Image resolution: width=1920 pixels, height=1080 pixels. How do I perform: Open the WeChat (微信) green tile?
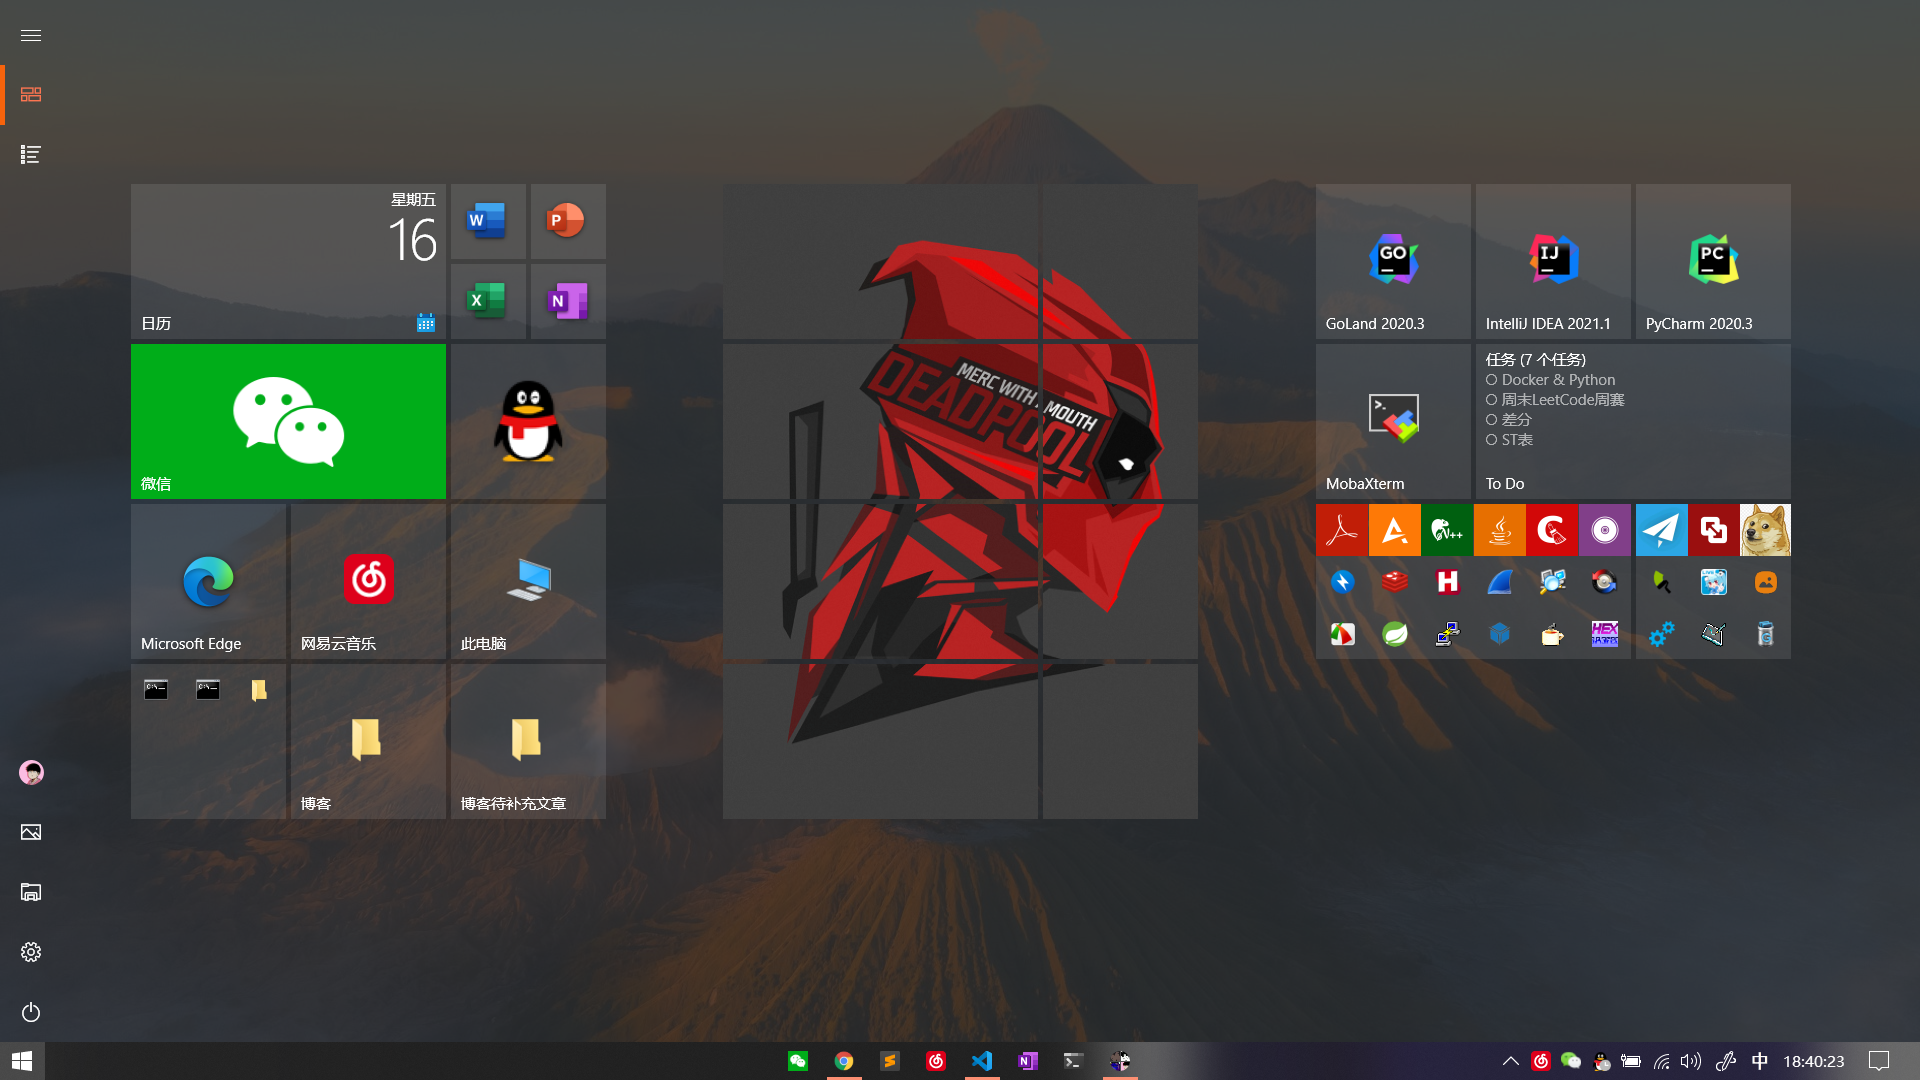click(288, 421)
